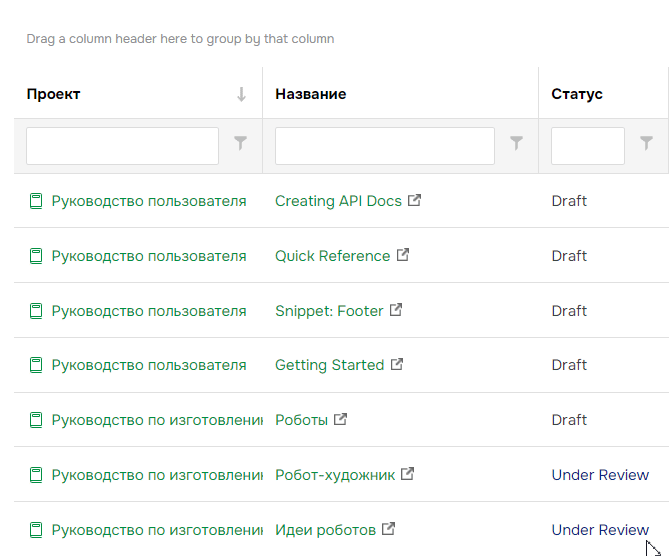Click external link icon next to Getting Started
669x556 pixels.
397,365
